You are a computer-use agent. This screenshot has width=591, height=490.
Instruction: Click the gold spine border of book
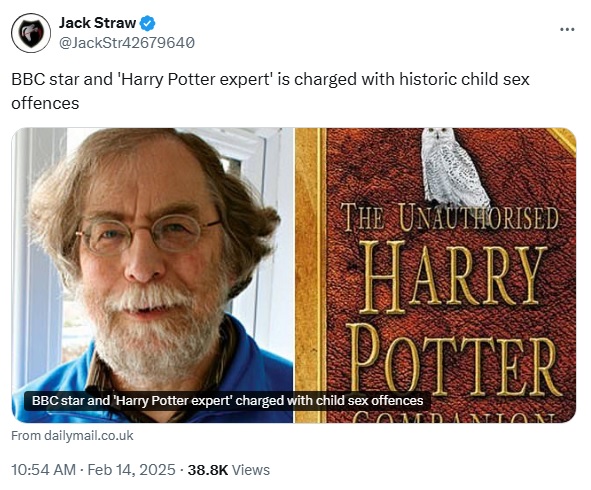pos(310,275)
